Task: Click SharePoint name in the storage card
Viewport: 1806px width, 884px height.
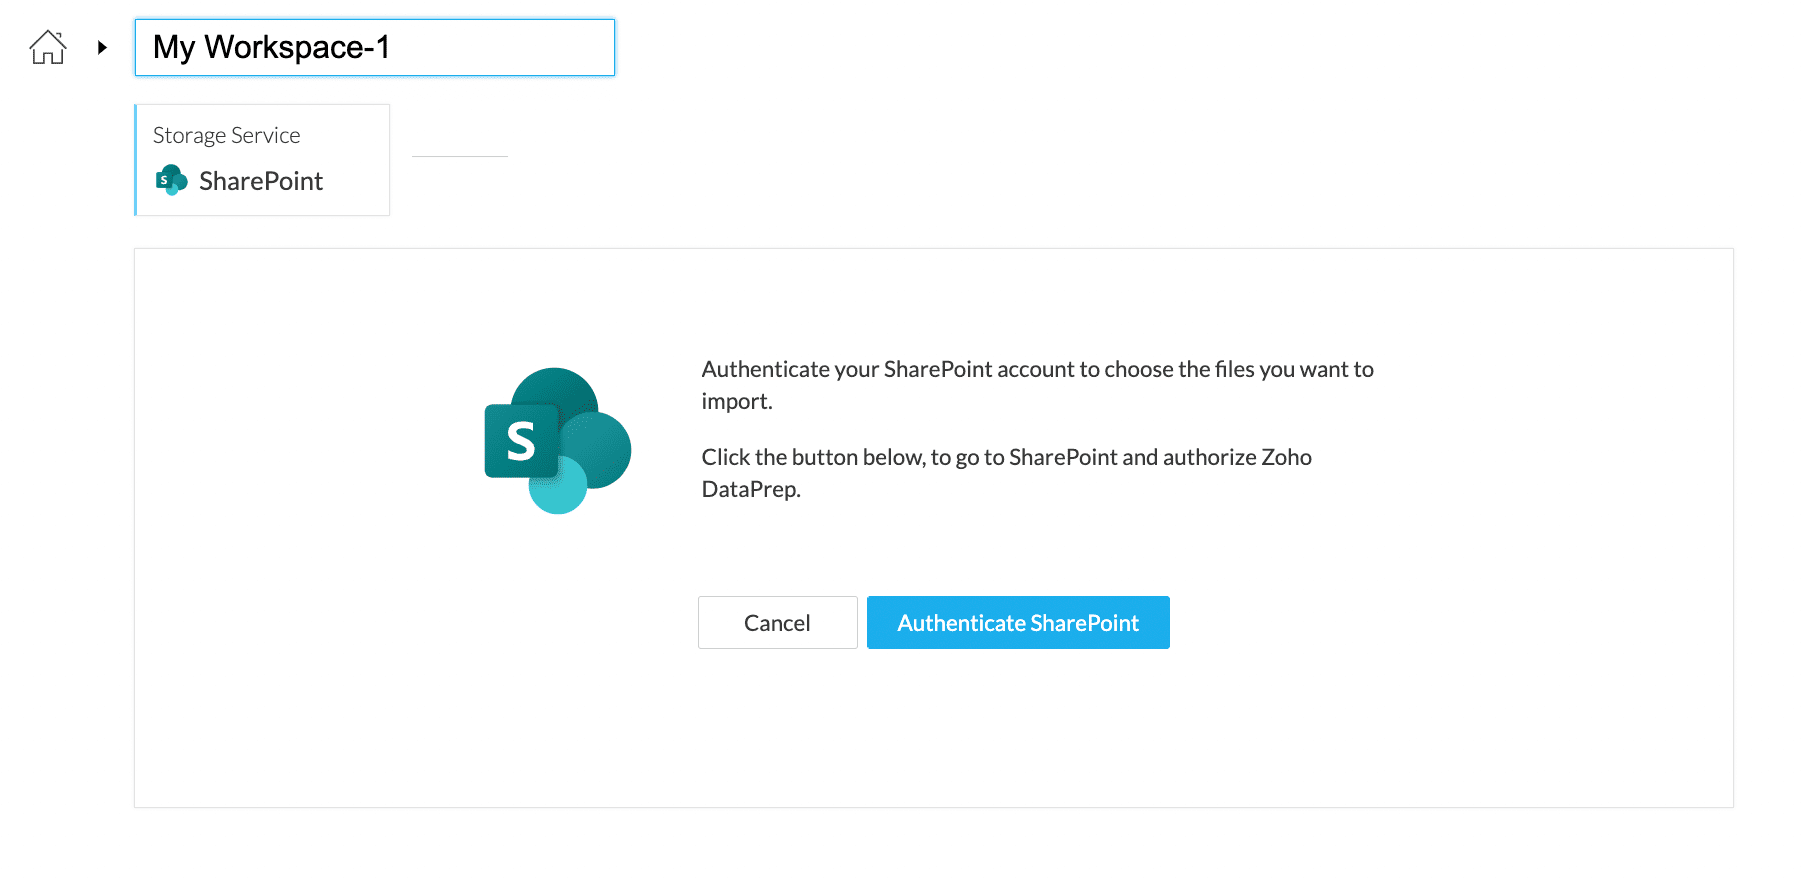Action: [x=260, y=181]
